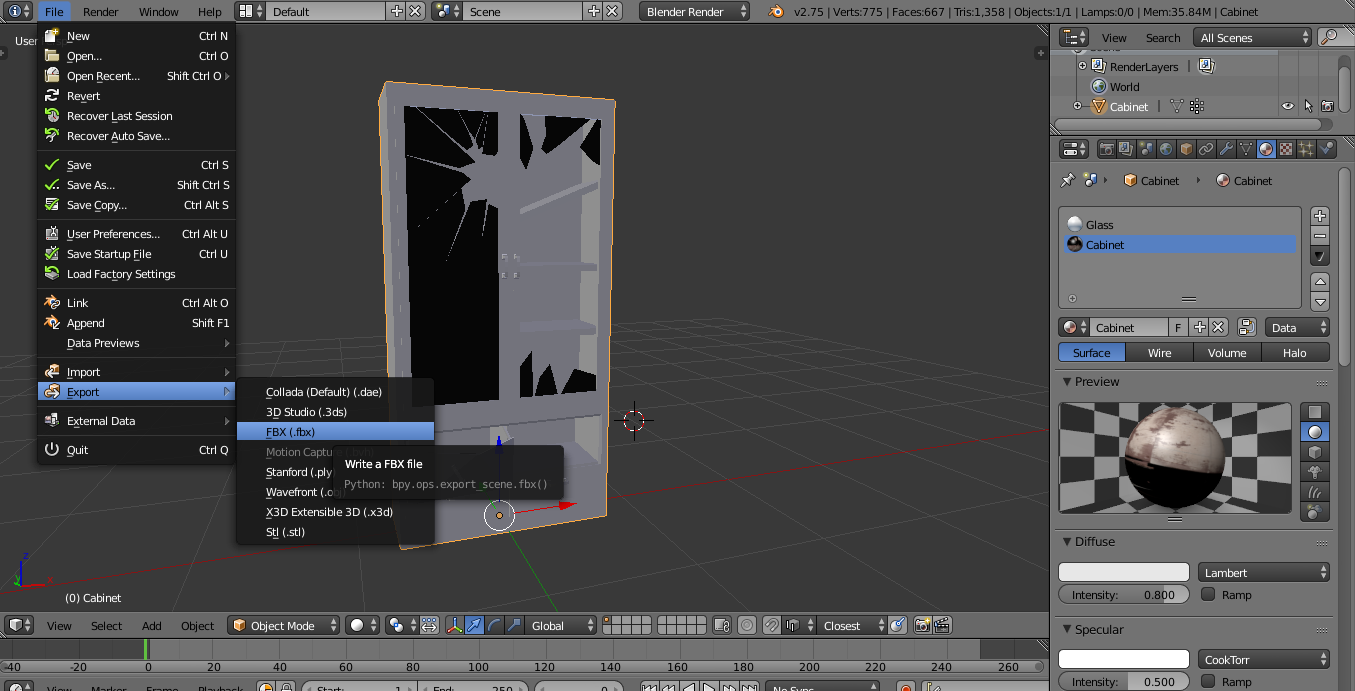Screen dimensions: 1355x691
Task: Click the Diffuse Intensity value field
Action: pyautogui.click(x=1124, y=594)
